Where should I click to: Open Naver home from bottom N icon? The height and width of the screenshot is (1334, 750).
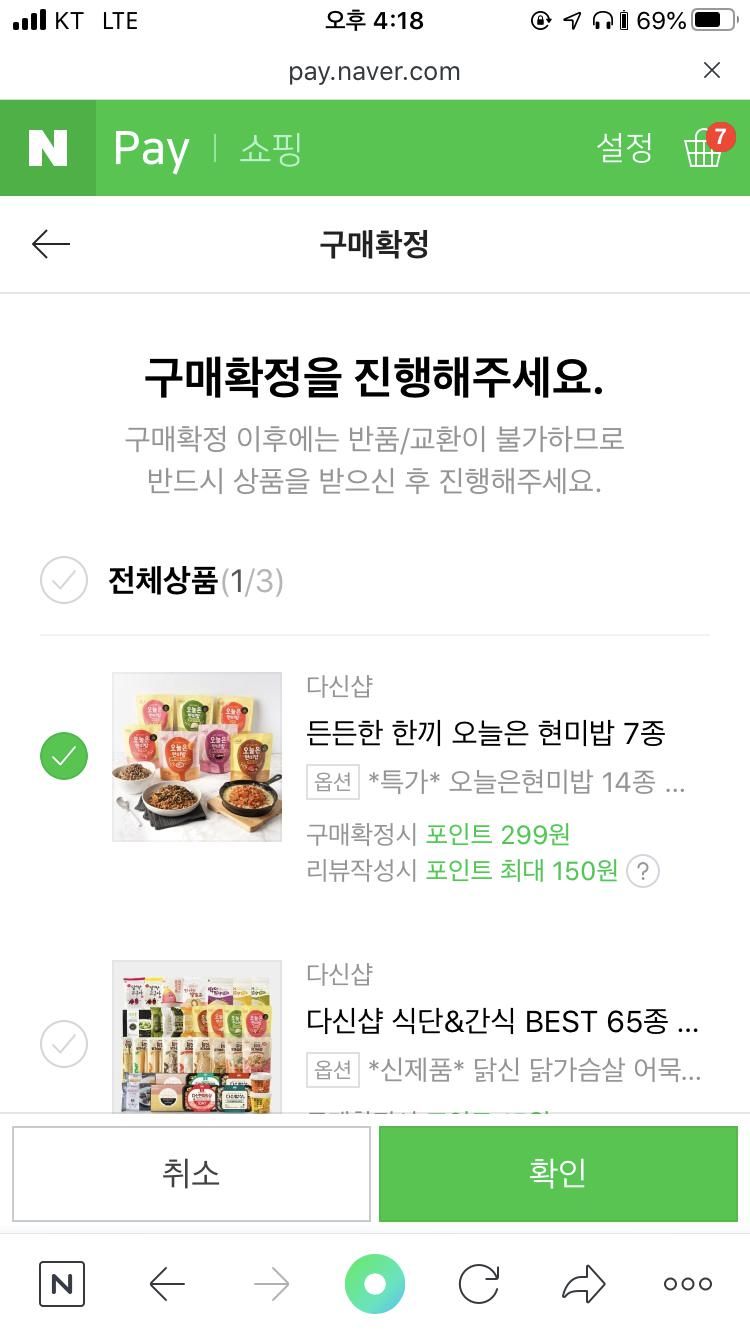click(x=62, y=1284)
